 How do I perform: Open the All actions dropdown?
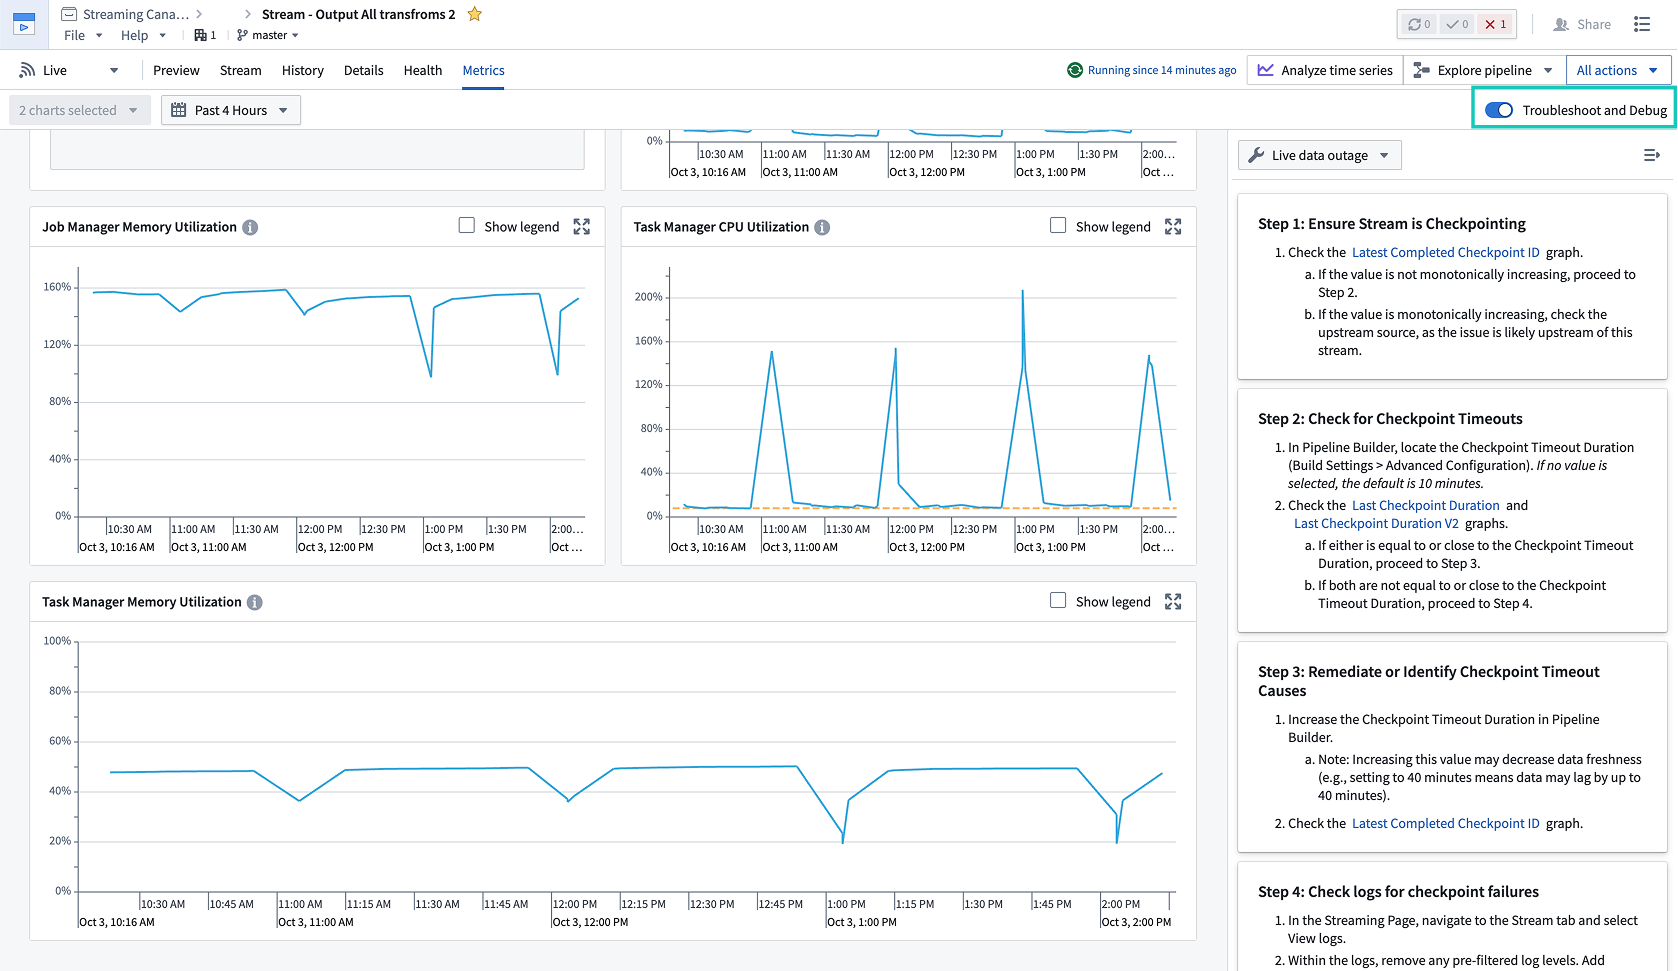click(x=1617, y=70)
